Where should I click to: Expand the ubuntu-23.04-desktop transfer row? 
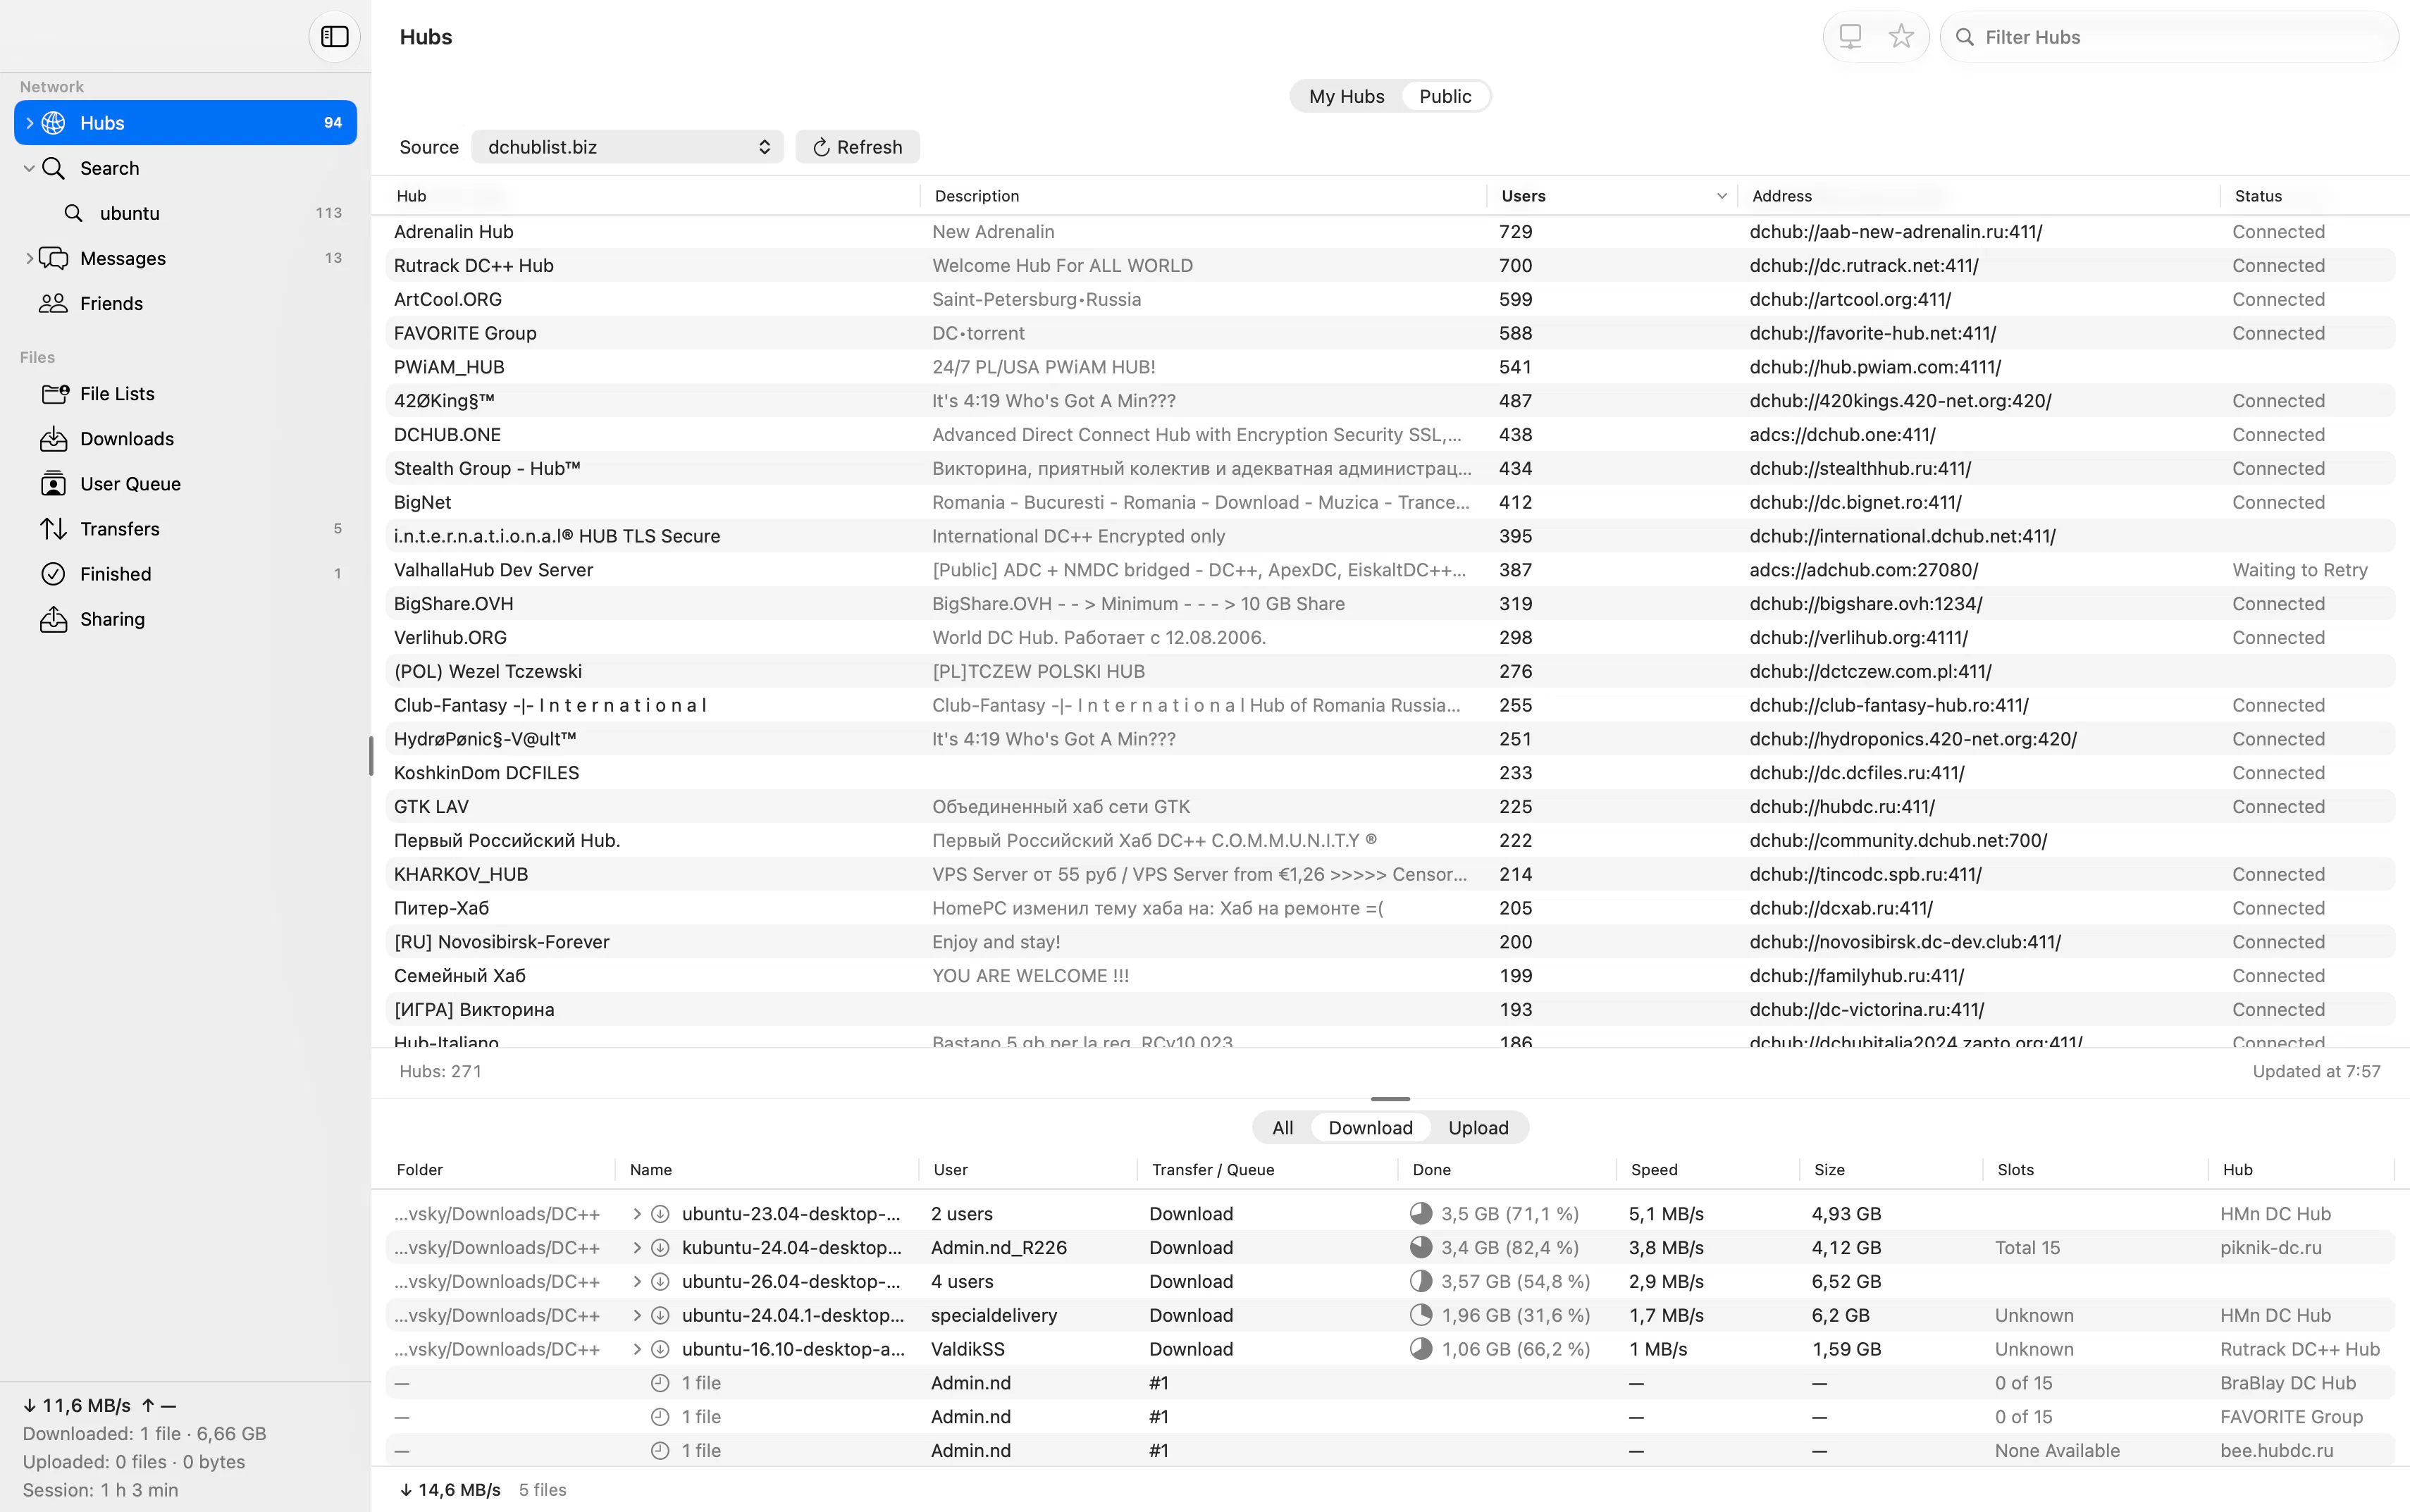tap(637, 1214)
